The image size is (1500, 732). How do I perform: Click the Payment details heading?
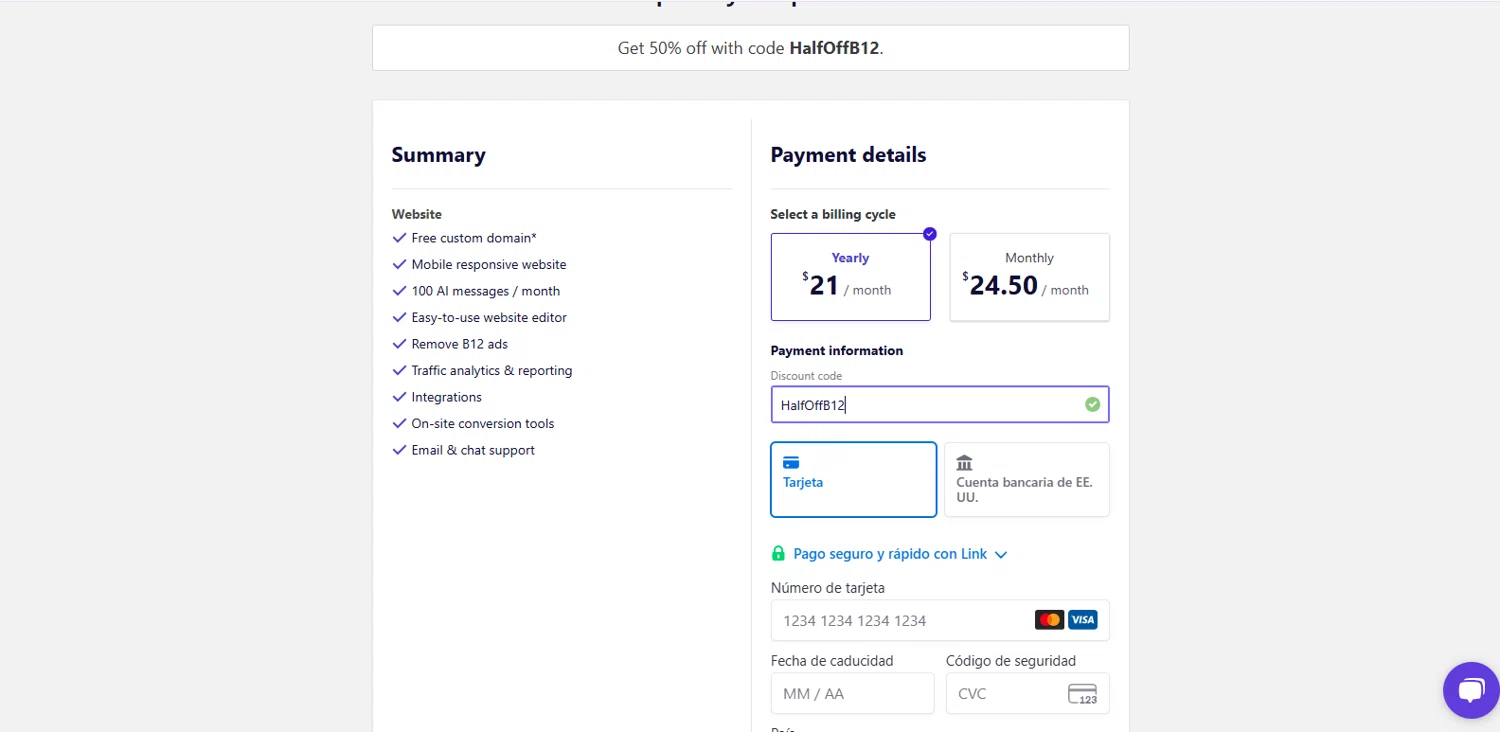848,155
